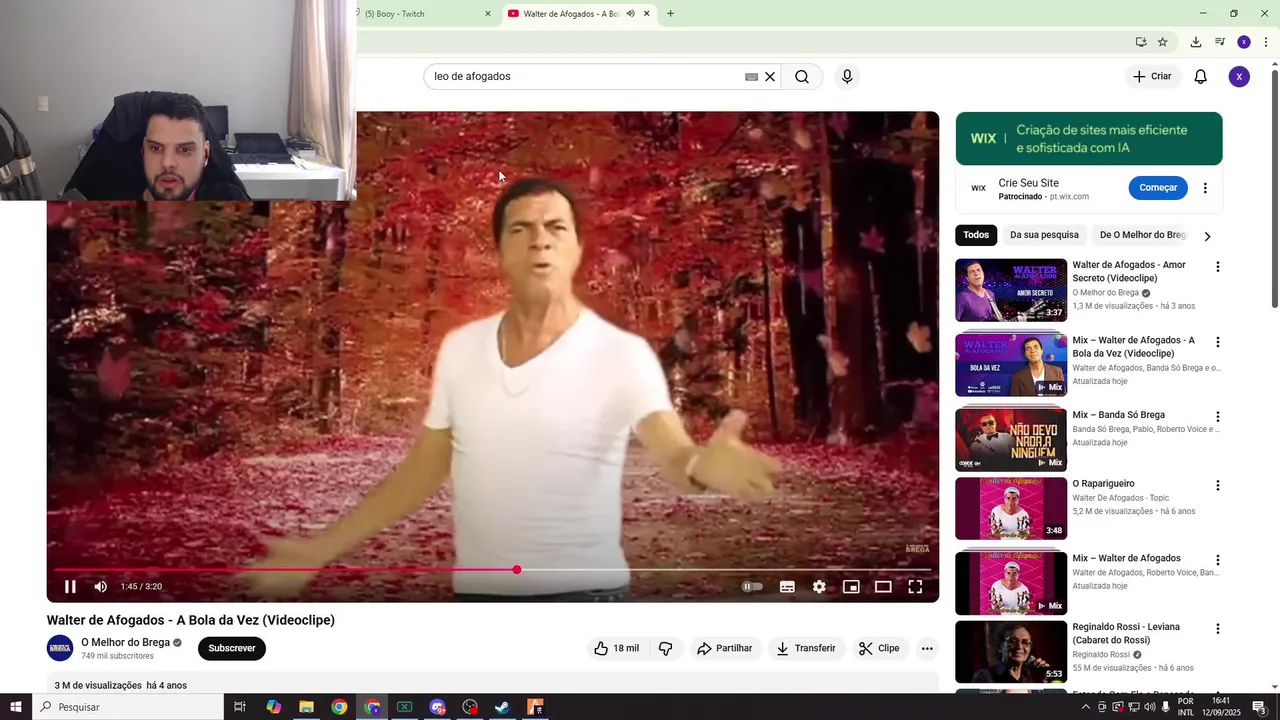Click the magnifier search button
The image size is (1280, 720).
tap(802, 77)
